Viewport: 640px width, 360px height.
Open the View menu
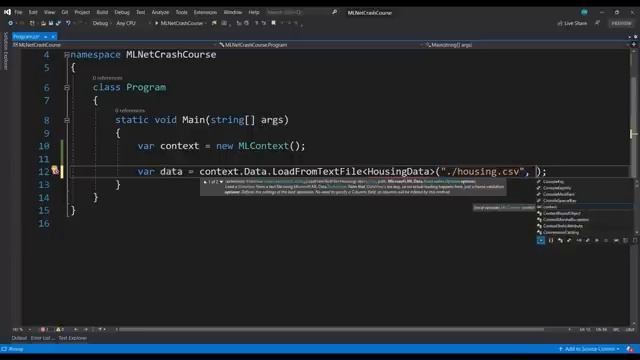click(x=49, y=12)
